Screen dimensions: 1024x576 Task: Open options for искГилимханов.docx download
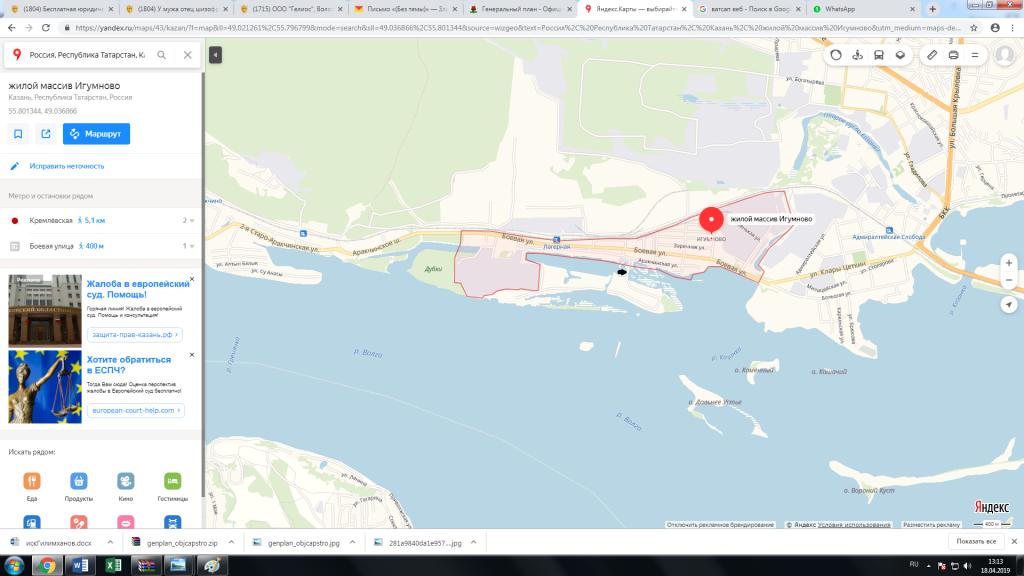coord(108,543)
